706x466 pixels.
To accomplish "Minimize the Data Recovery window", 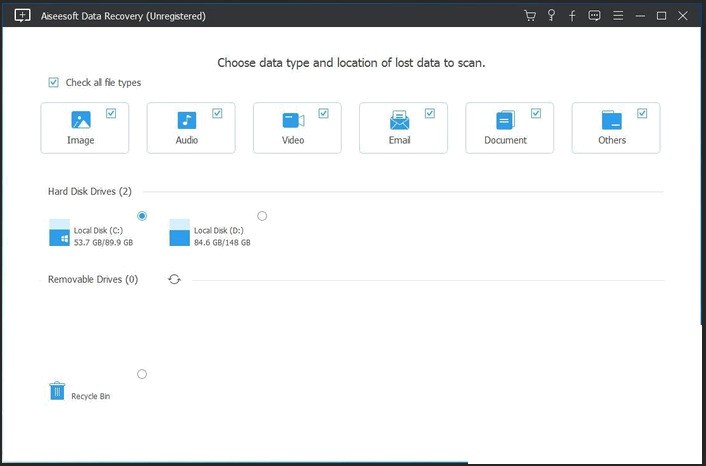I will (640, 16).
